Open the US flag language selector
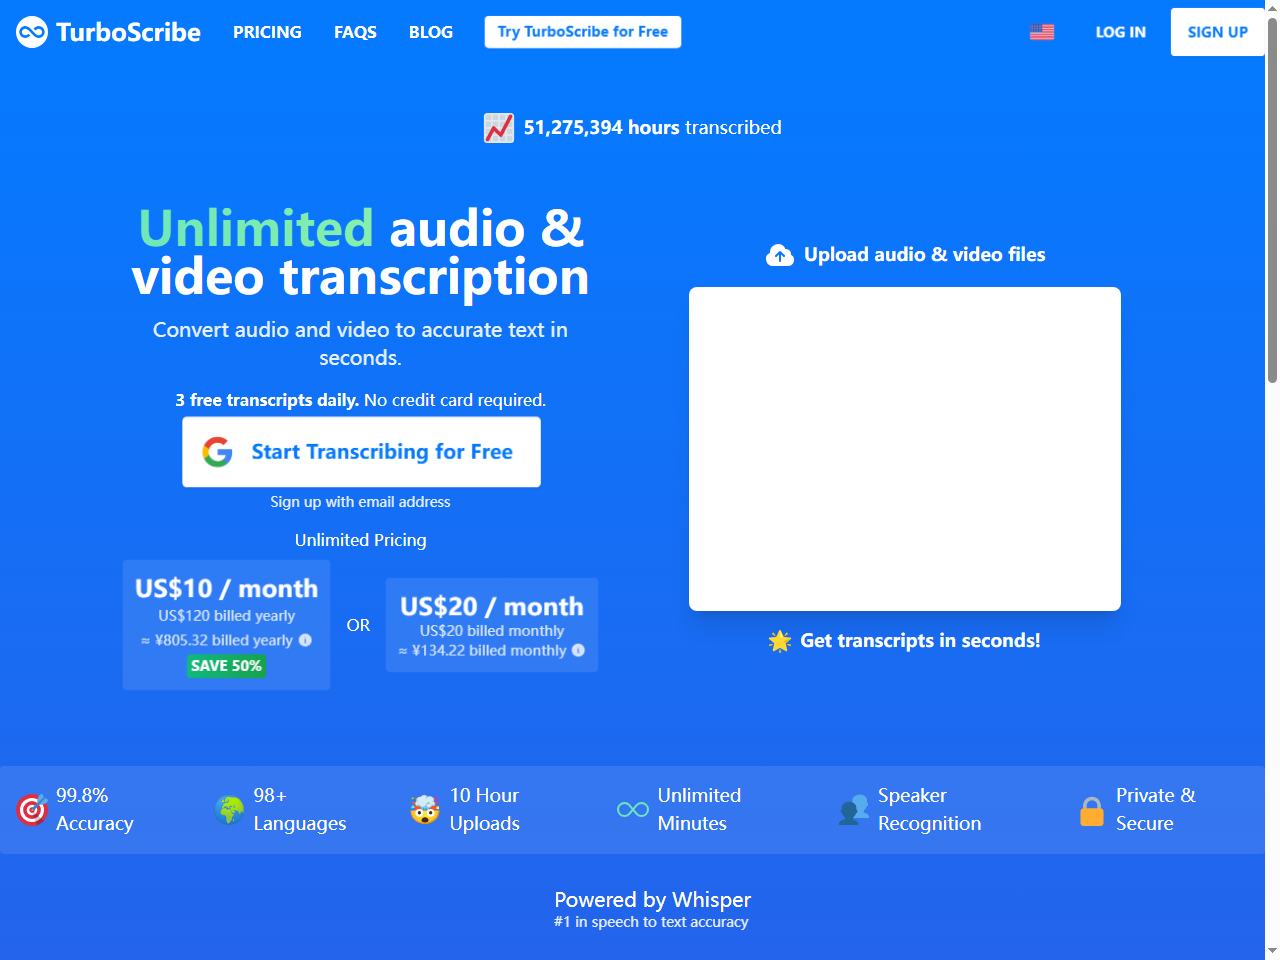This screenshot has width=1280, height=960. (1042, 32)
